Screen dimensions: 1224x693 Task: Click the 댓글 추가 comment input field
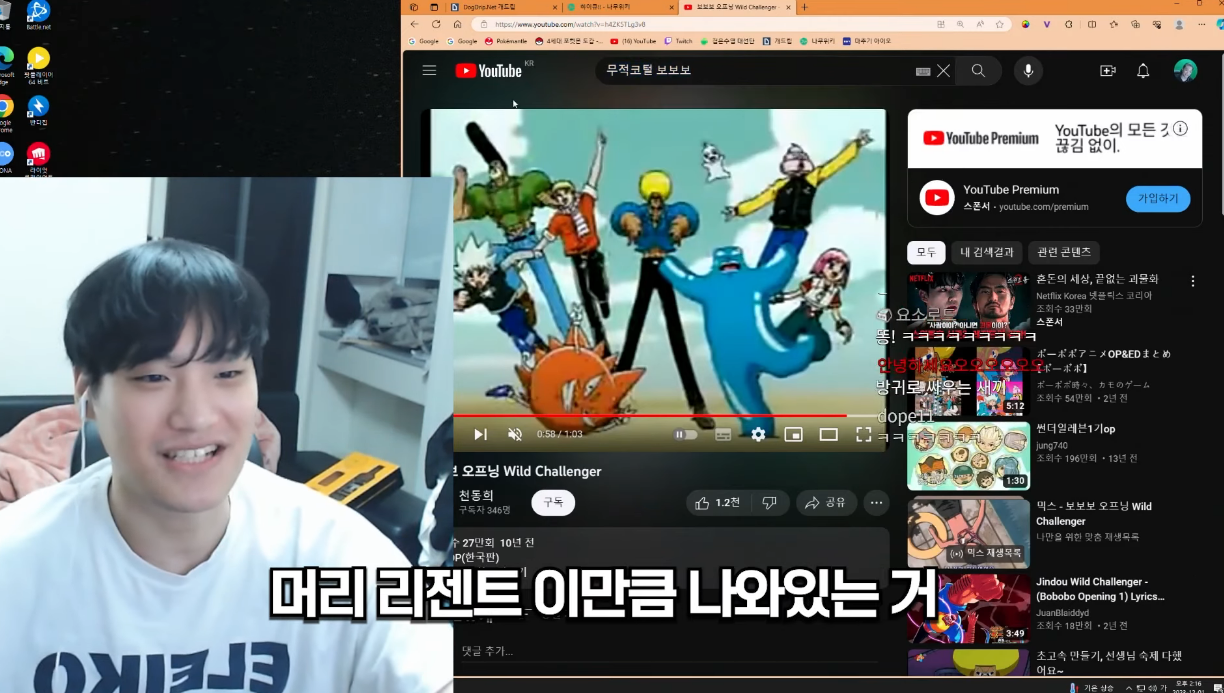coord(670,651)
